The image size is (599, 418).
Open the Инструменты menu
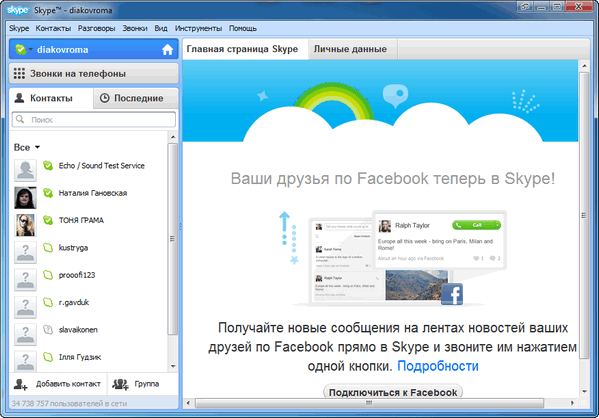(198, 28)
